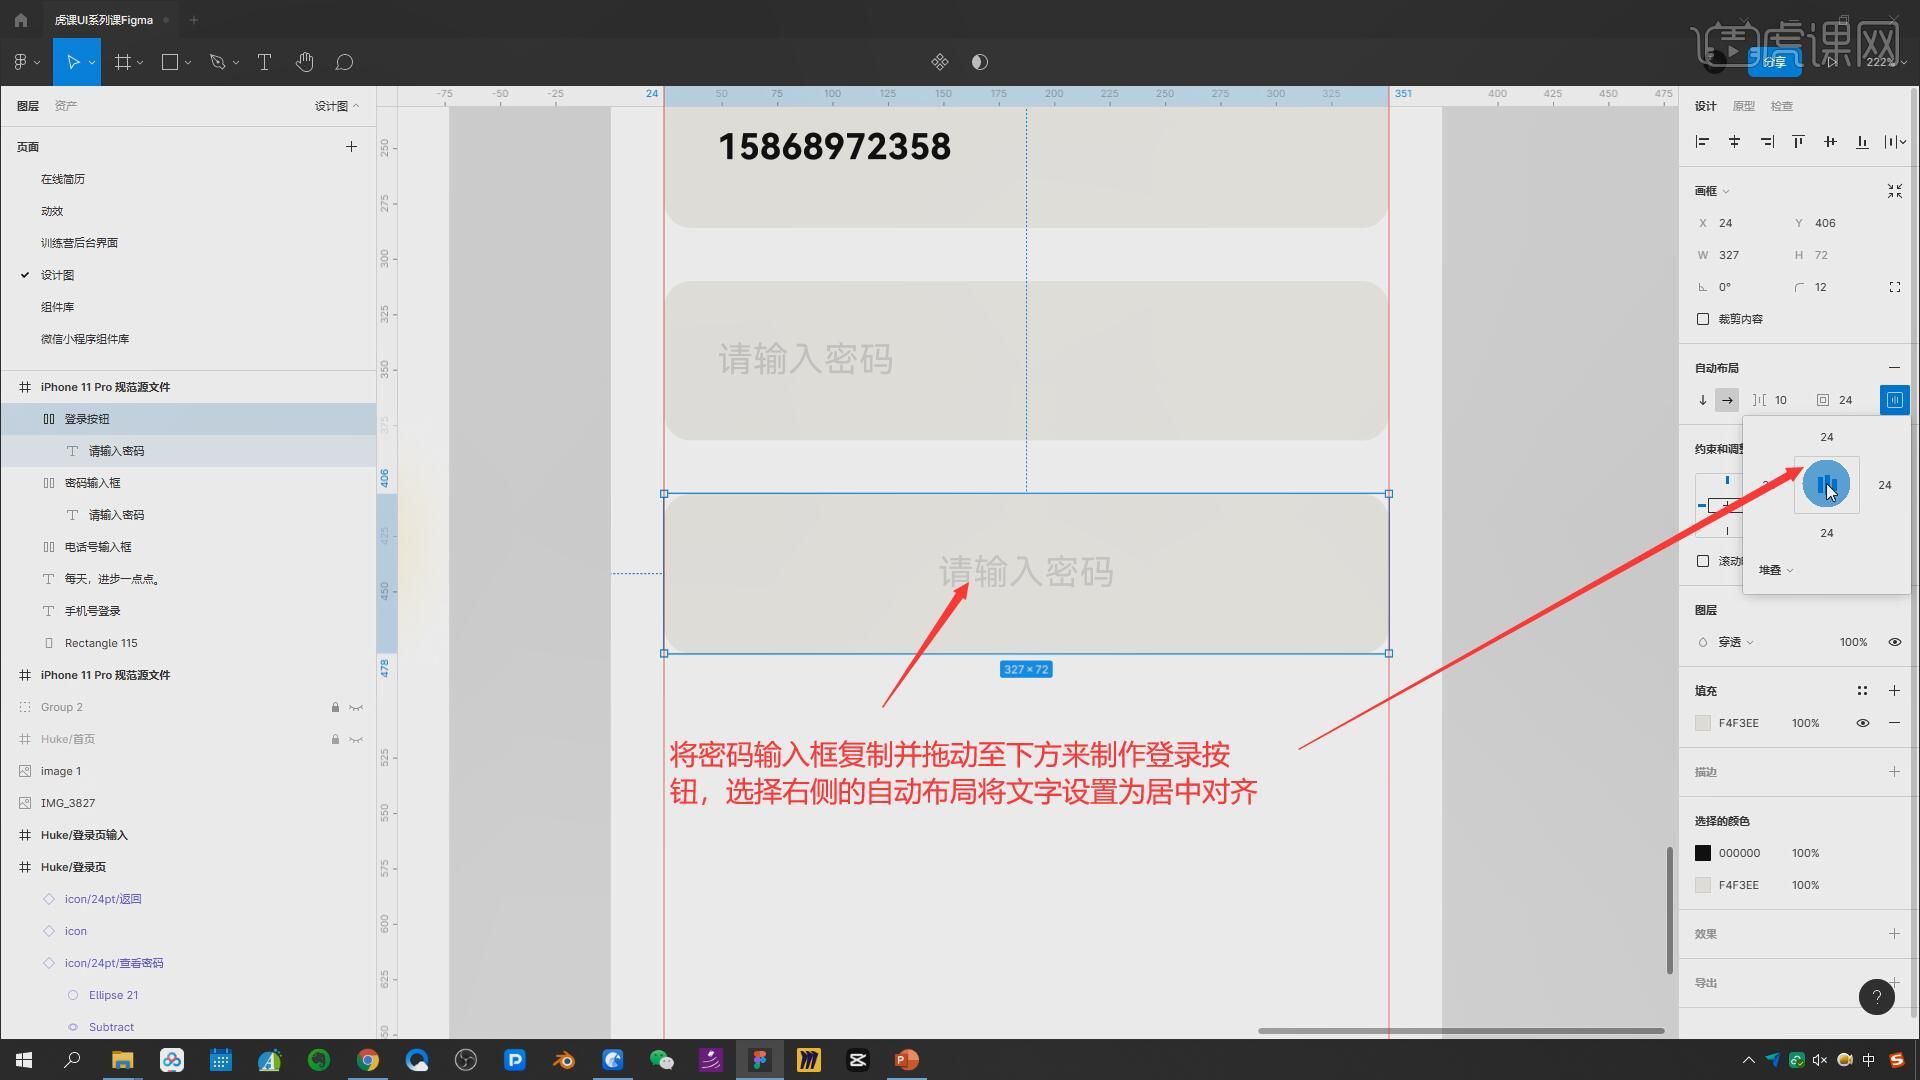Image resolution: width=1920 pixels, height=1080 pixels.
Task: Toggle layer visibility eye beside 100% opacity
Action: (x=1894, y=642)
